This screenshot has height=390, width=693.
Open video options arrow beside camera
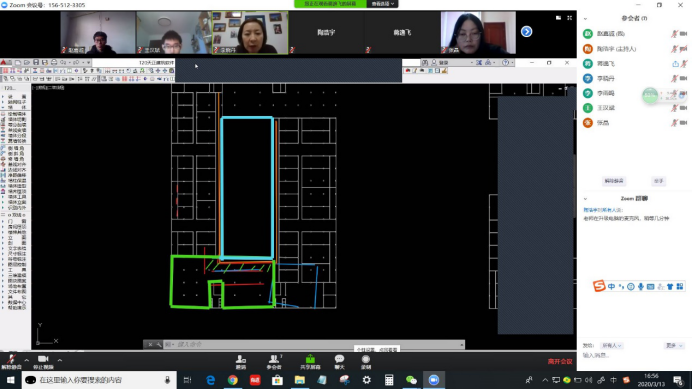(60, 360)
